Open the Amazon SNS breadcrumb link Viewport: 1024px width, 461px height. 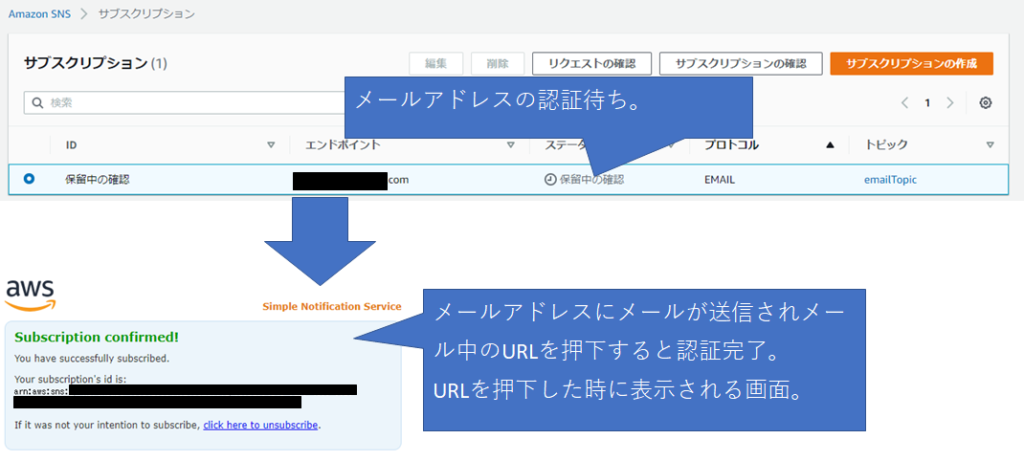coord(39,14)
